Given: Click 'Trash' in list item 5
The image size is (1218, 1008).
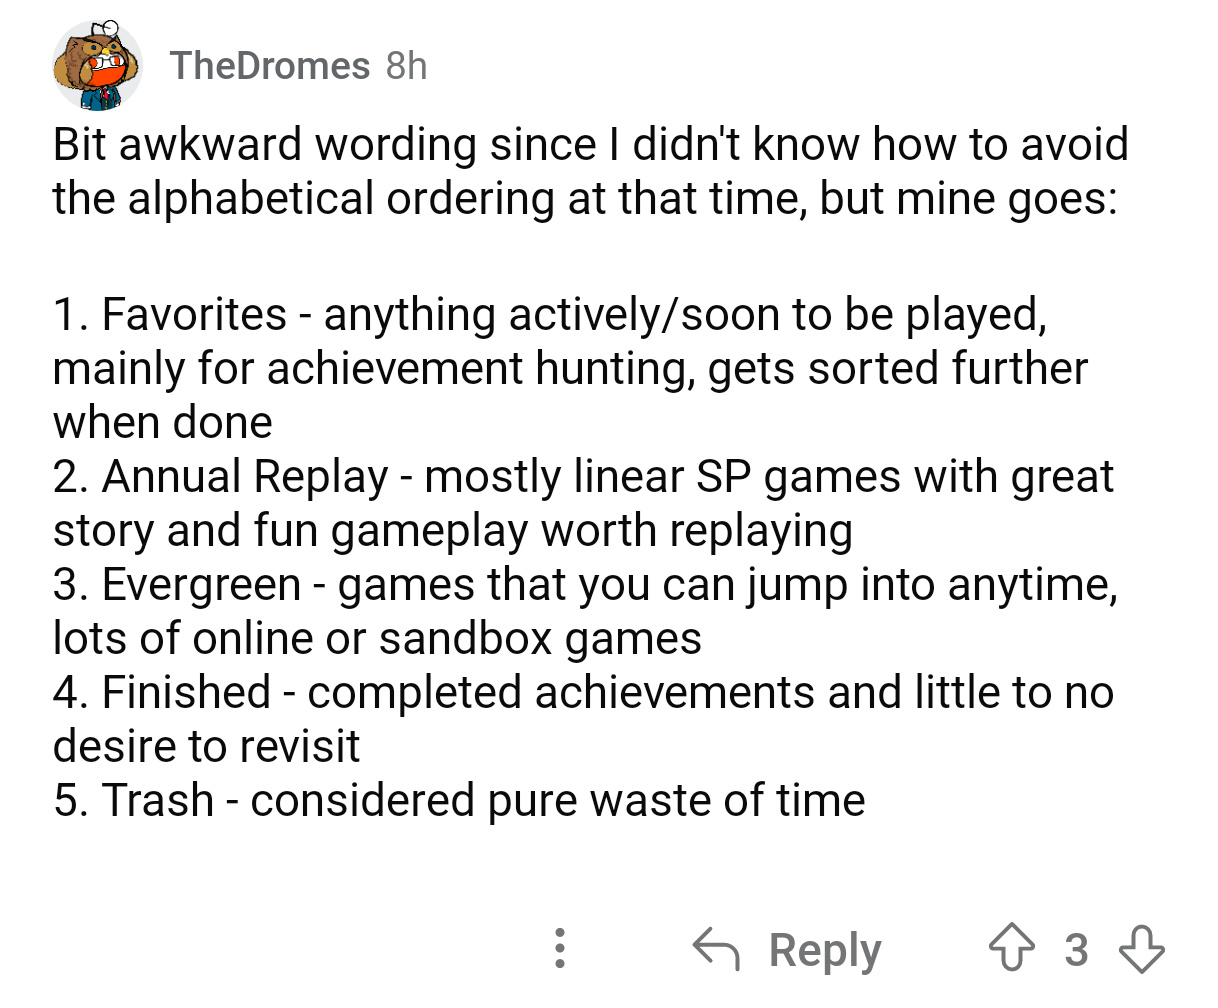Looking at the screenshot, I should pyautogui.click(x=158, y=801).
